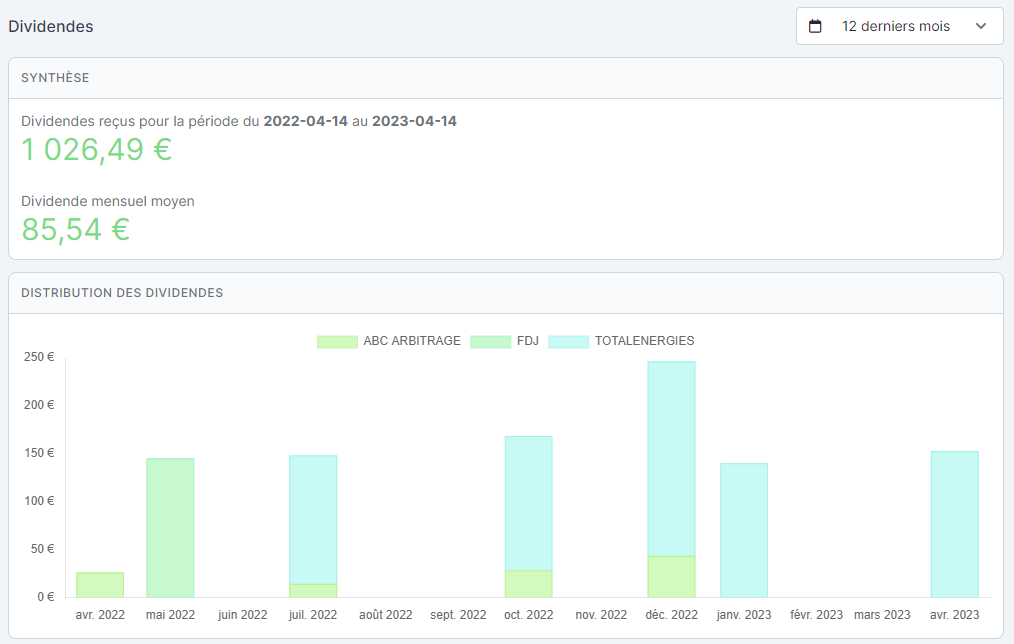Click the calendar icon in period selector
The width and height of the screenshot is (1014, 644).
(815, 27)
